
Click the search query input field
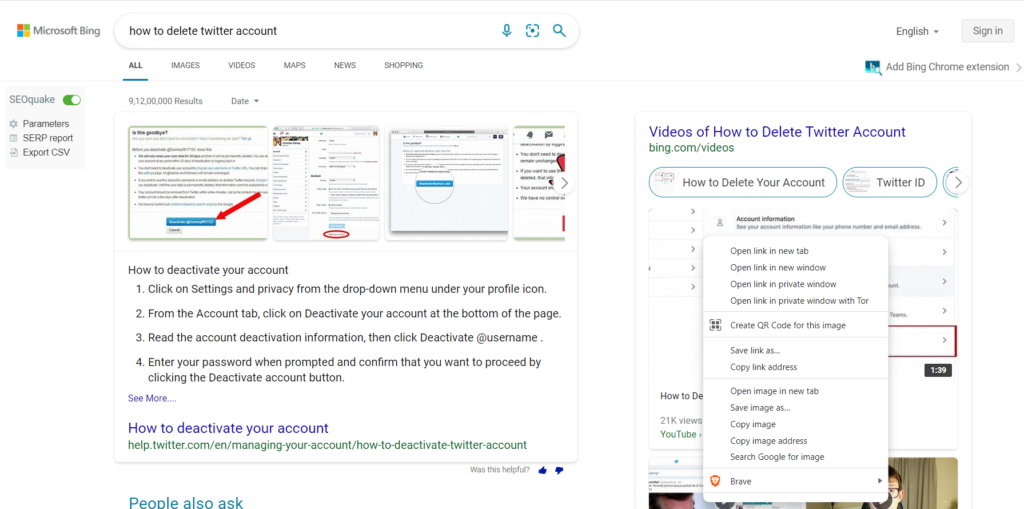[x=307, y=31]
